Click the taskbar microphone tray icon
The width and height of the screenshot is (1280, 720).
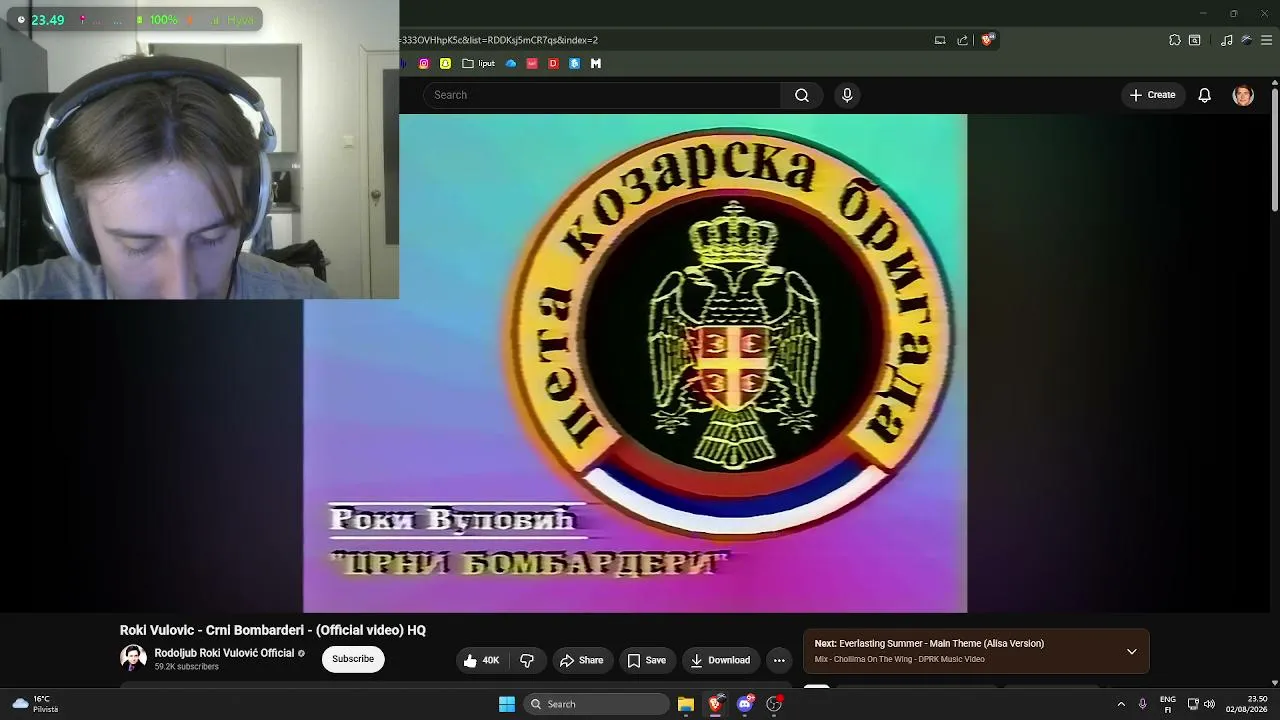coord(1143,704)
